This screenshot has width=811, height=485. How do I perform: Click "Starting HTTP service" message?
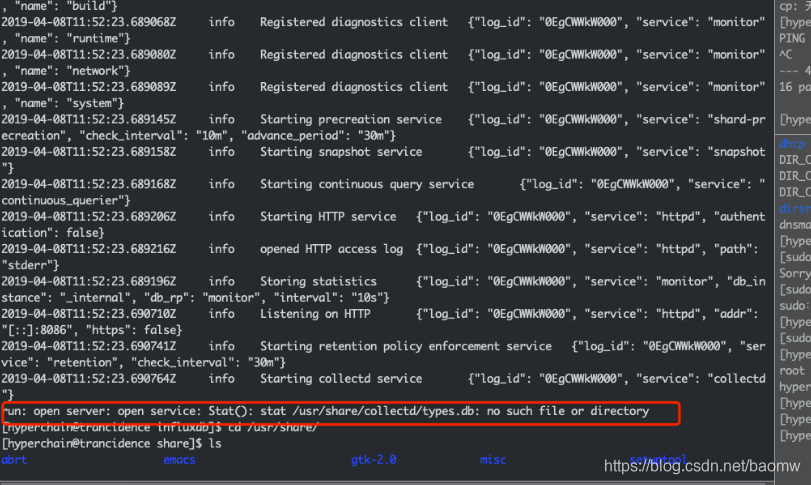point(328,217)
